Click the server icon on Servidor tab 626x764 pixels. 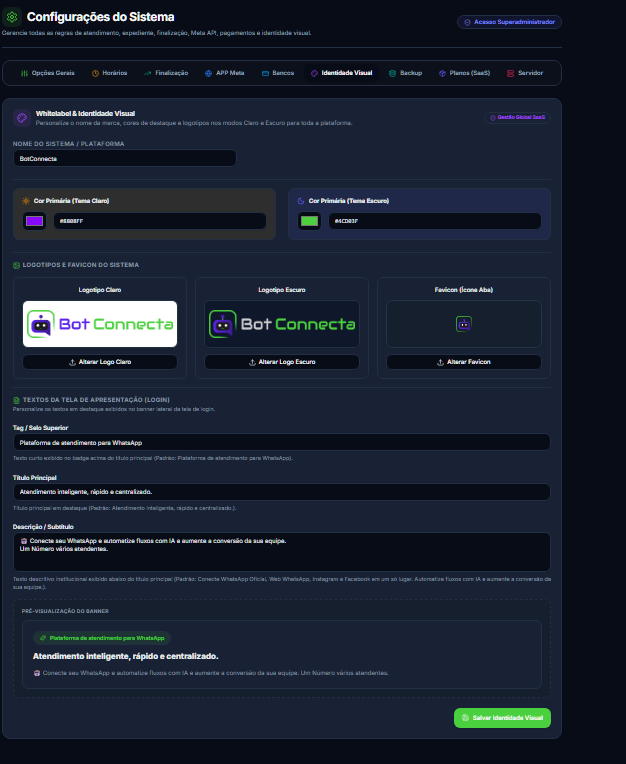[x=510, y=73]
